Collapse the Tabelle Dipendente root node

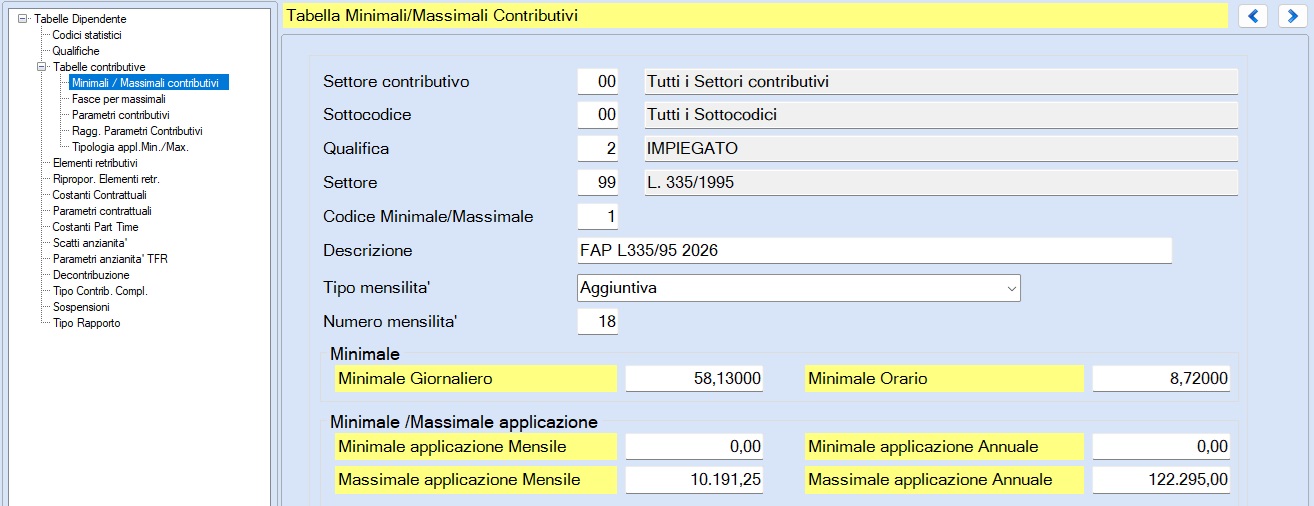pos(23,19)
